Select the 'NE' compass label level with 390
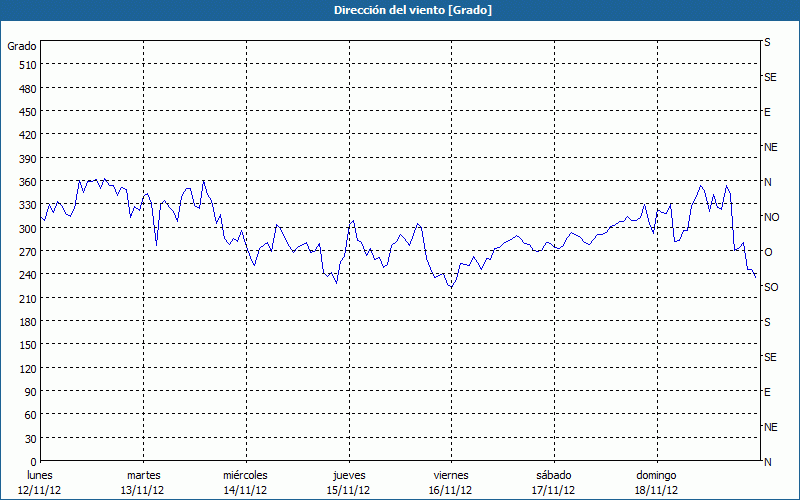This screenshot has width=800, height=500. (771, 147)
